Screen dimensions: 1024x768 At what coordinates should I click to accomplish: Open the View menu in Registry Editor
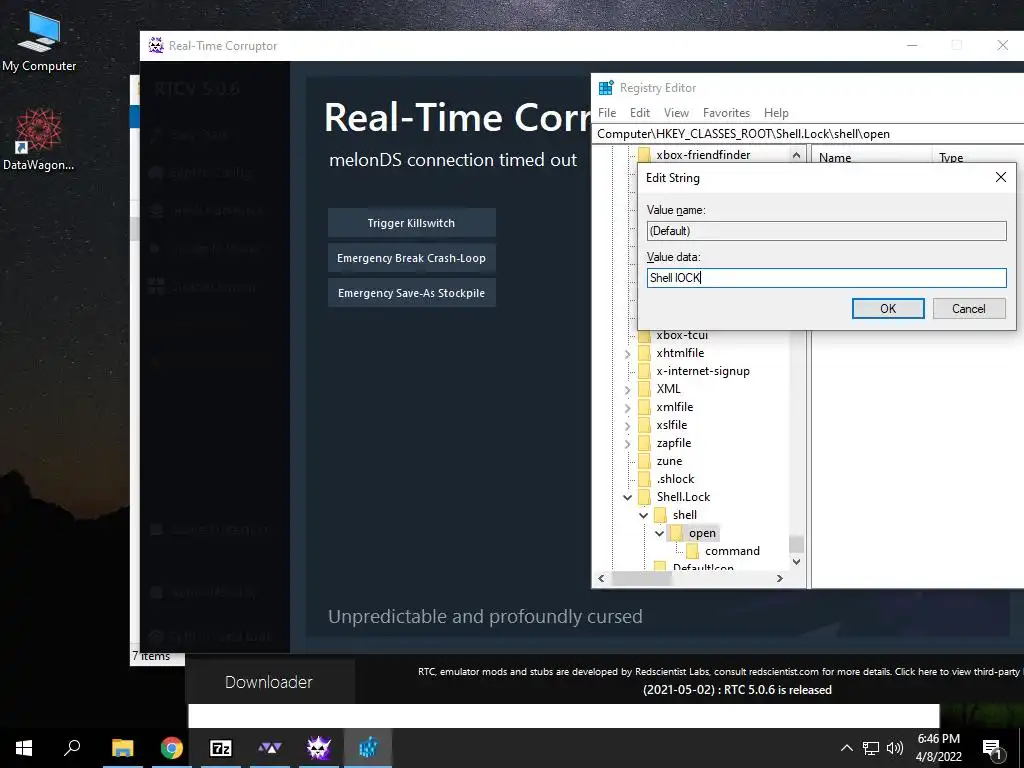pyautogui.click(x=676, y=112)
